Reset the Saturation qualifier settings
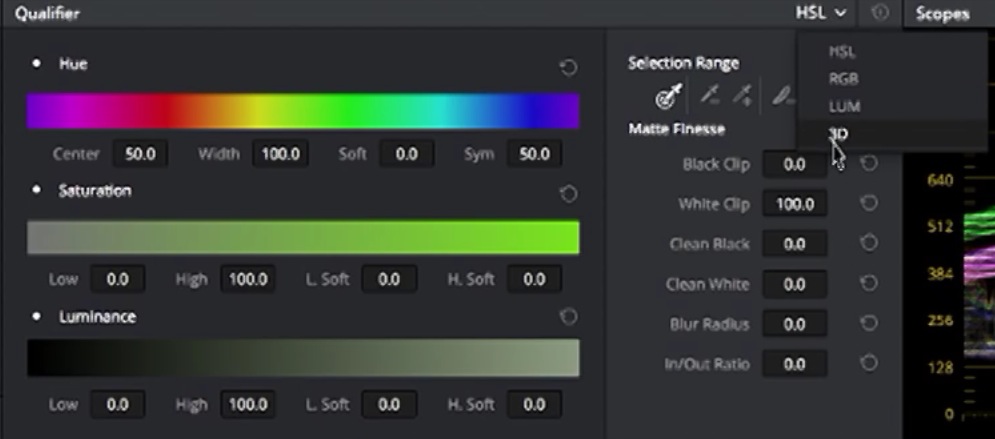This screenshot has height=439, width=995. coord(568,194)
